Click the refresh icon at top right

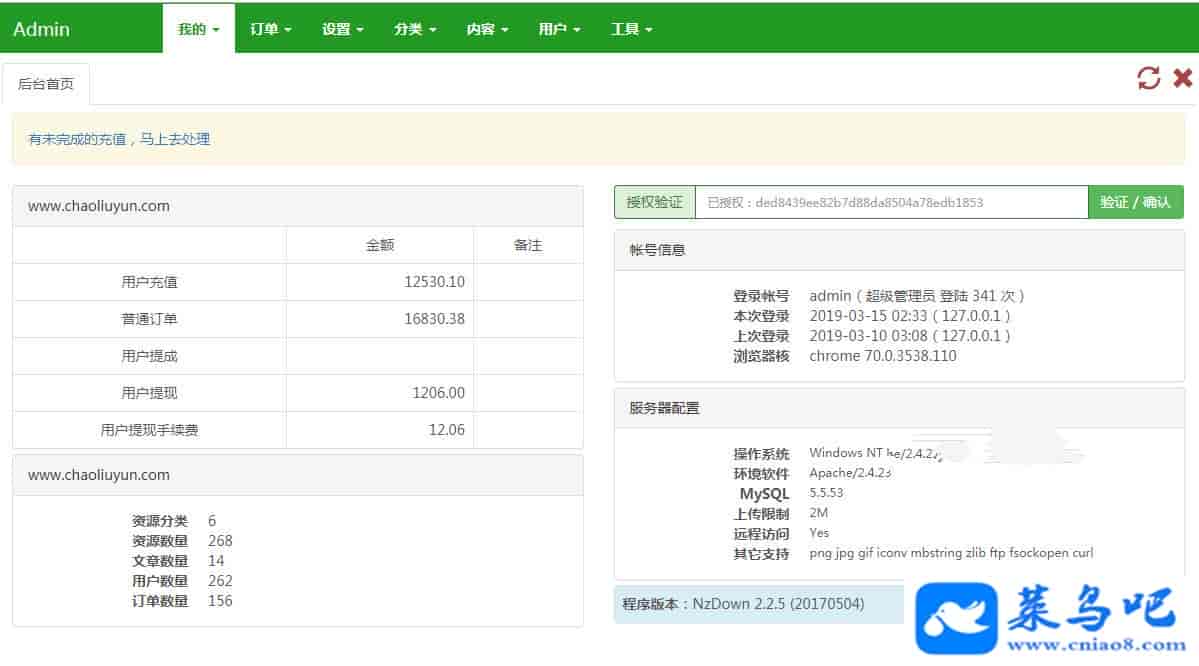1149,79
